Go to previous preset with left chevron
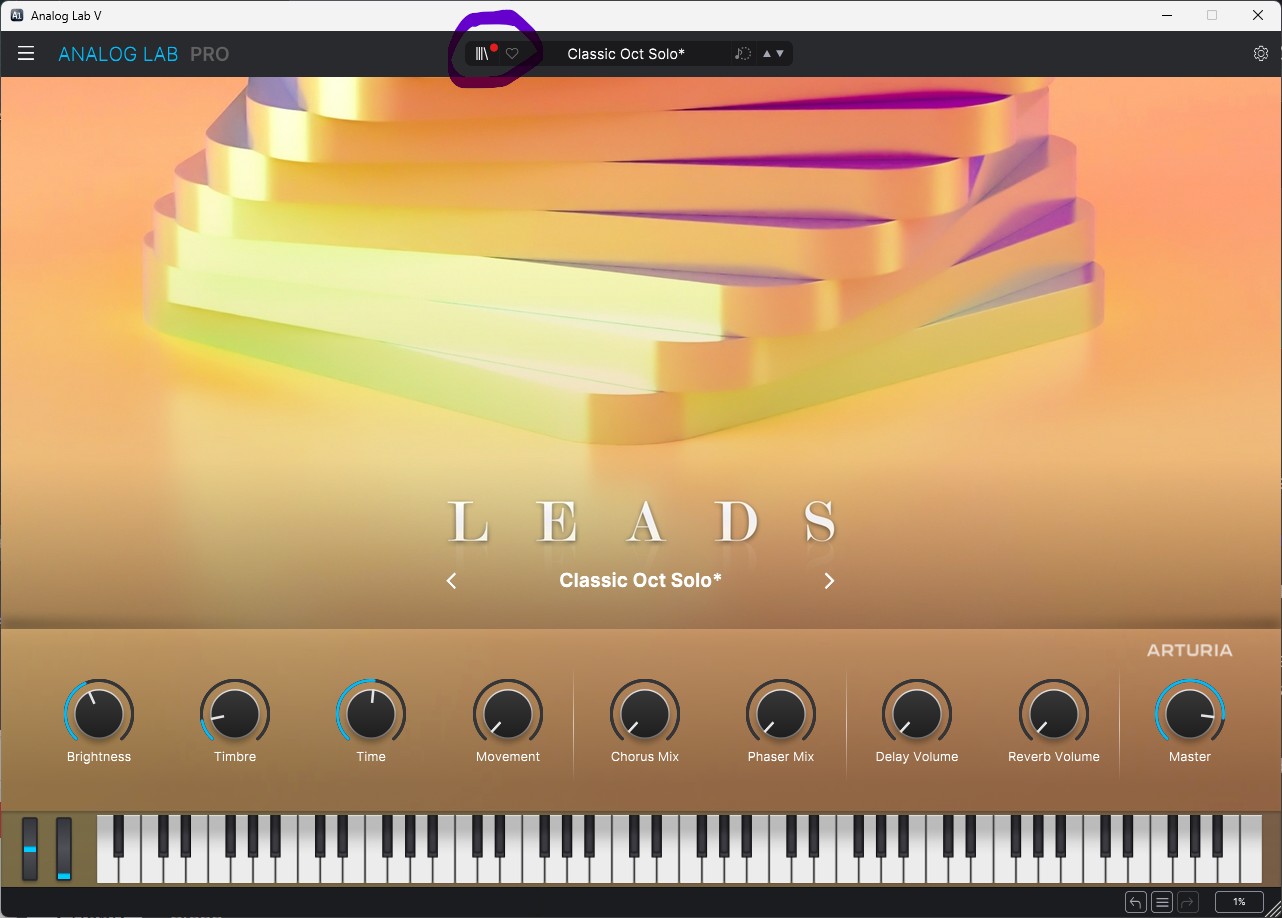Viewport: 1282px width, 918px height. coord(451,581)
